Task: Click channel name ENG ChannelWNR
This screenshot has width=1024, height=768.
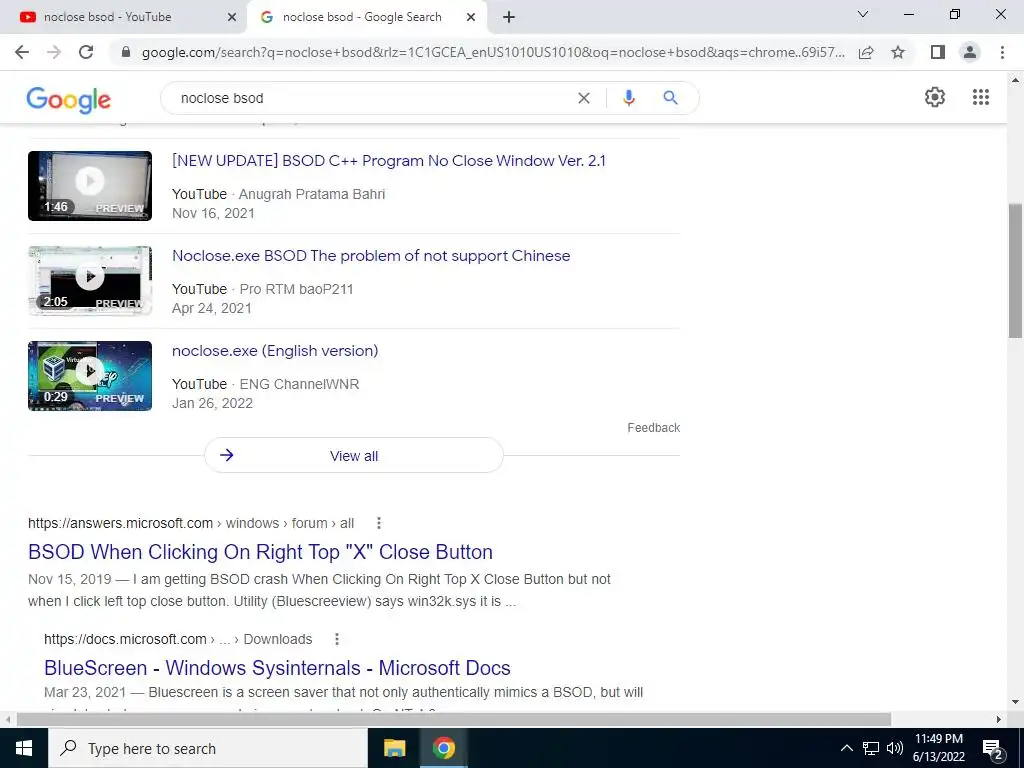Action: (x=300, y=384)
